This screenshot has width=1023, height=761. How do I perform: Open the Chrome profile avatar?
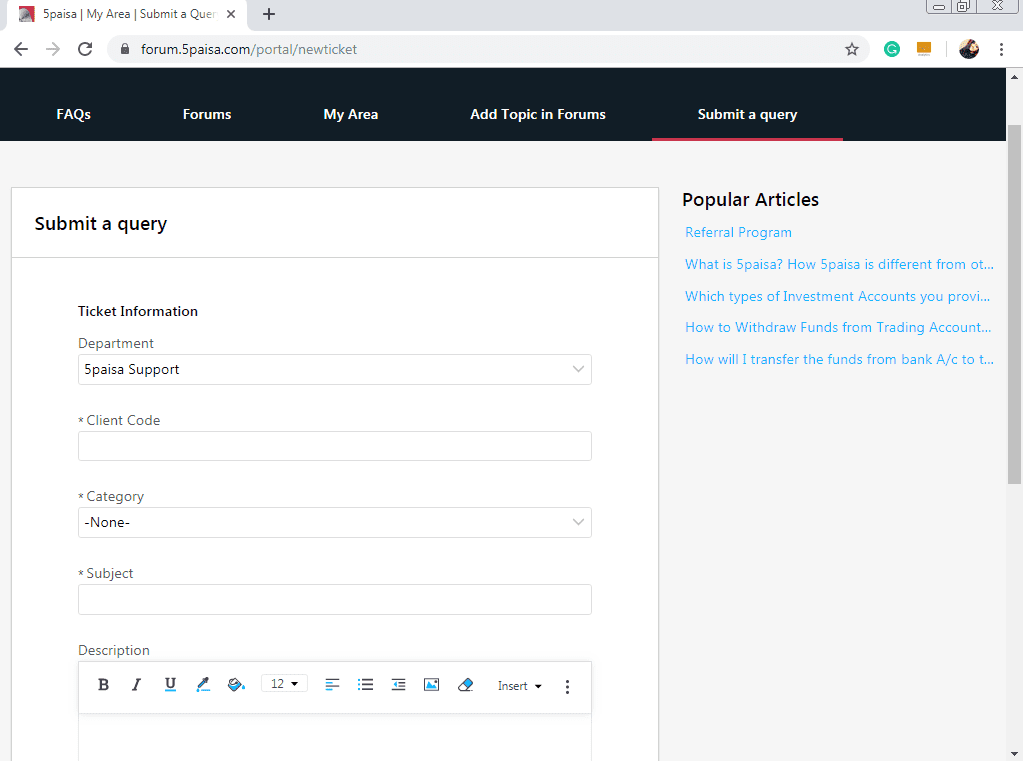pyautogui.click(x=969, y=49)
